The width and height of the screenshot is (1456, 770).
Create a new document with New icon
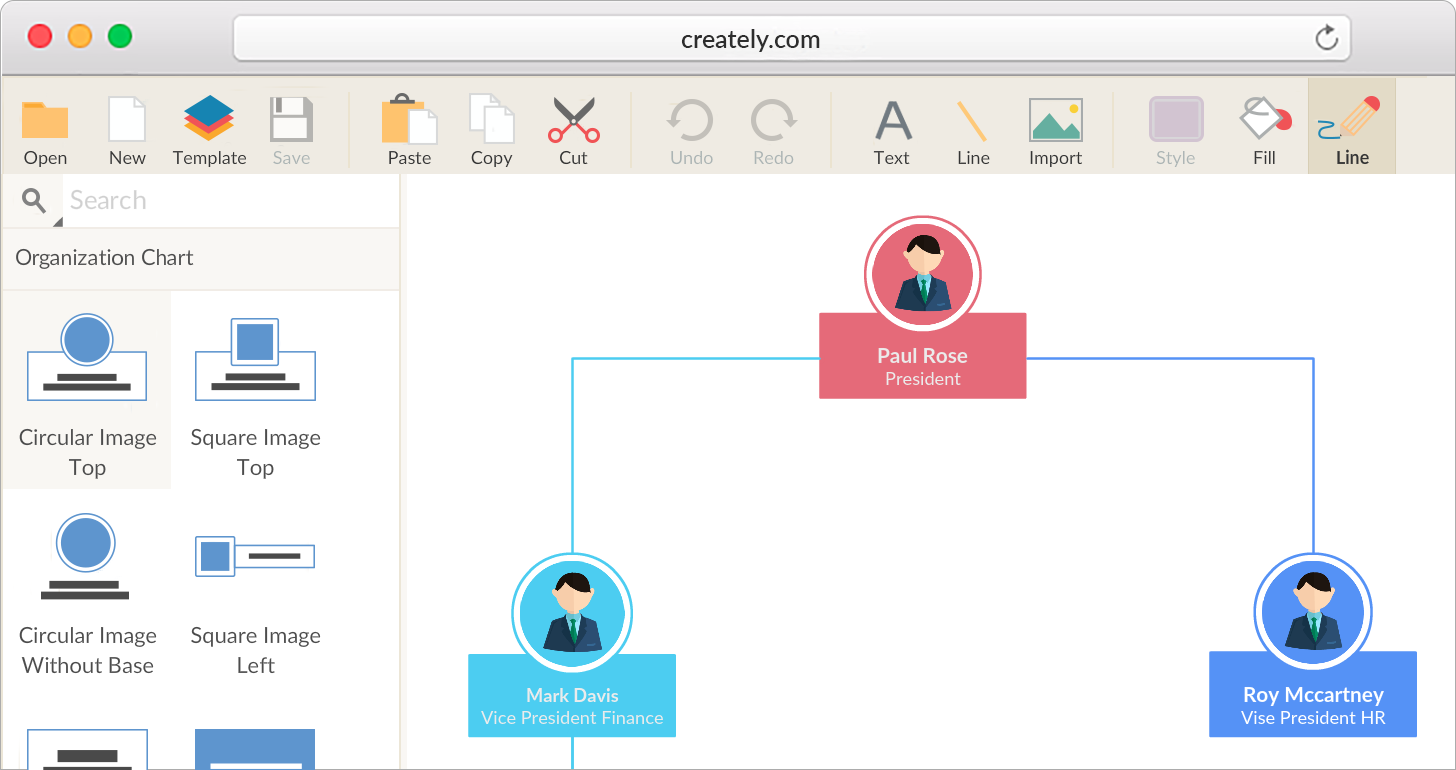coord(127,121)
